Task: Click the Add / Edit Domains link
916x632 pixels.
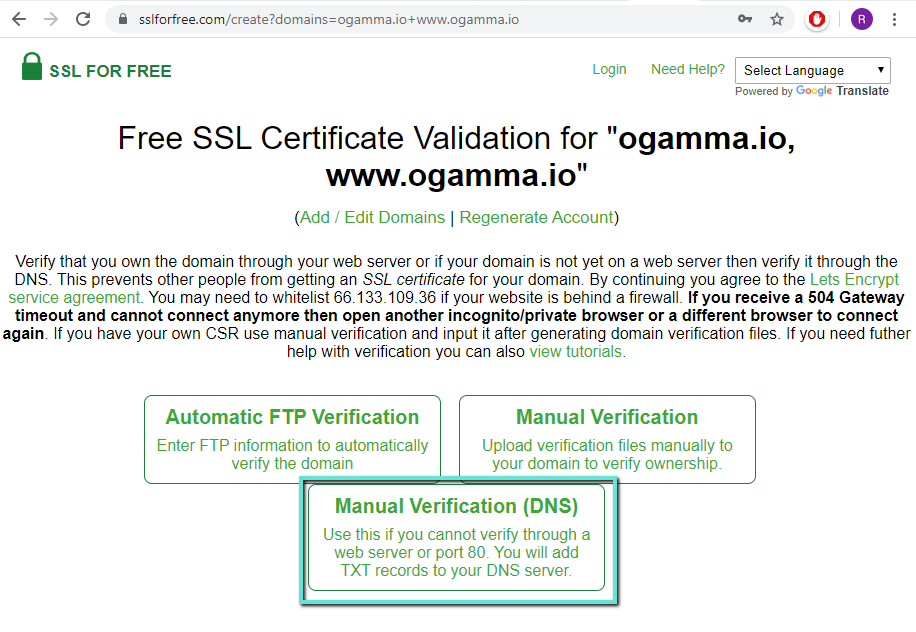Action: 372,217
